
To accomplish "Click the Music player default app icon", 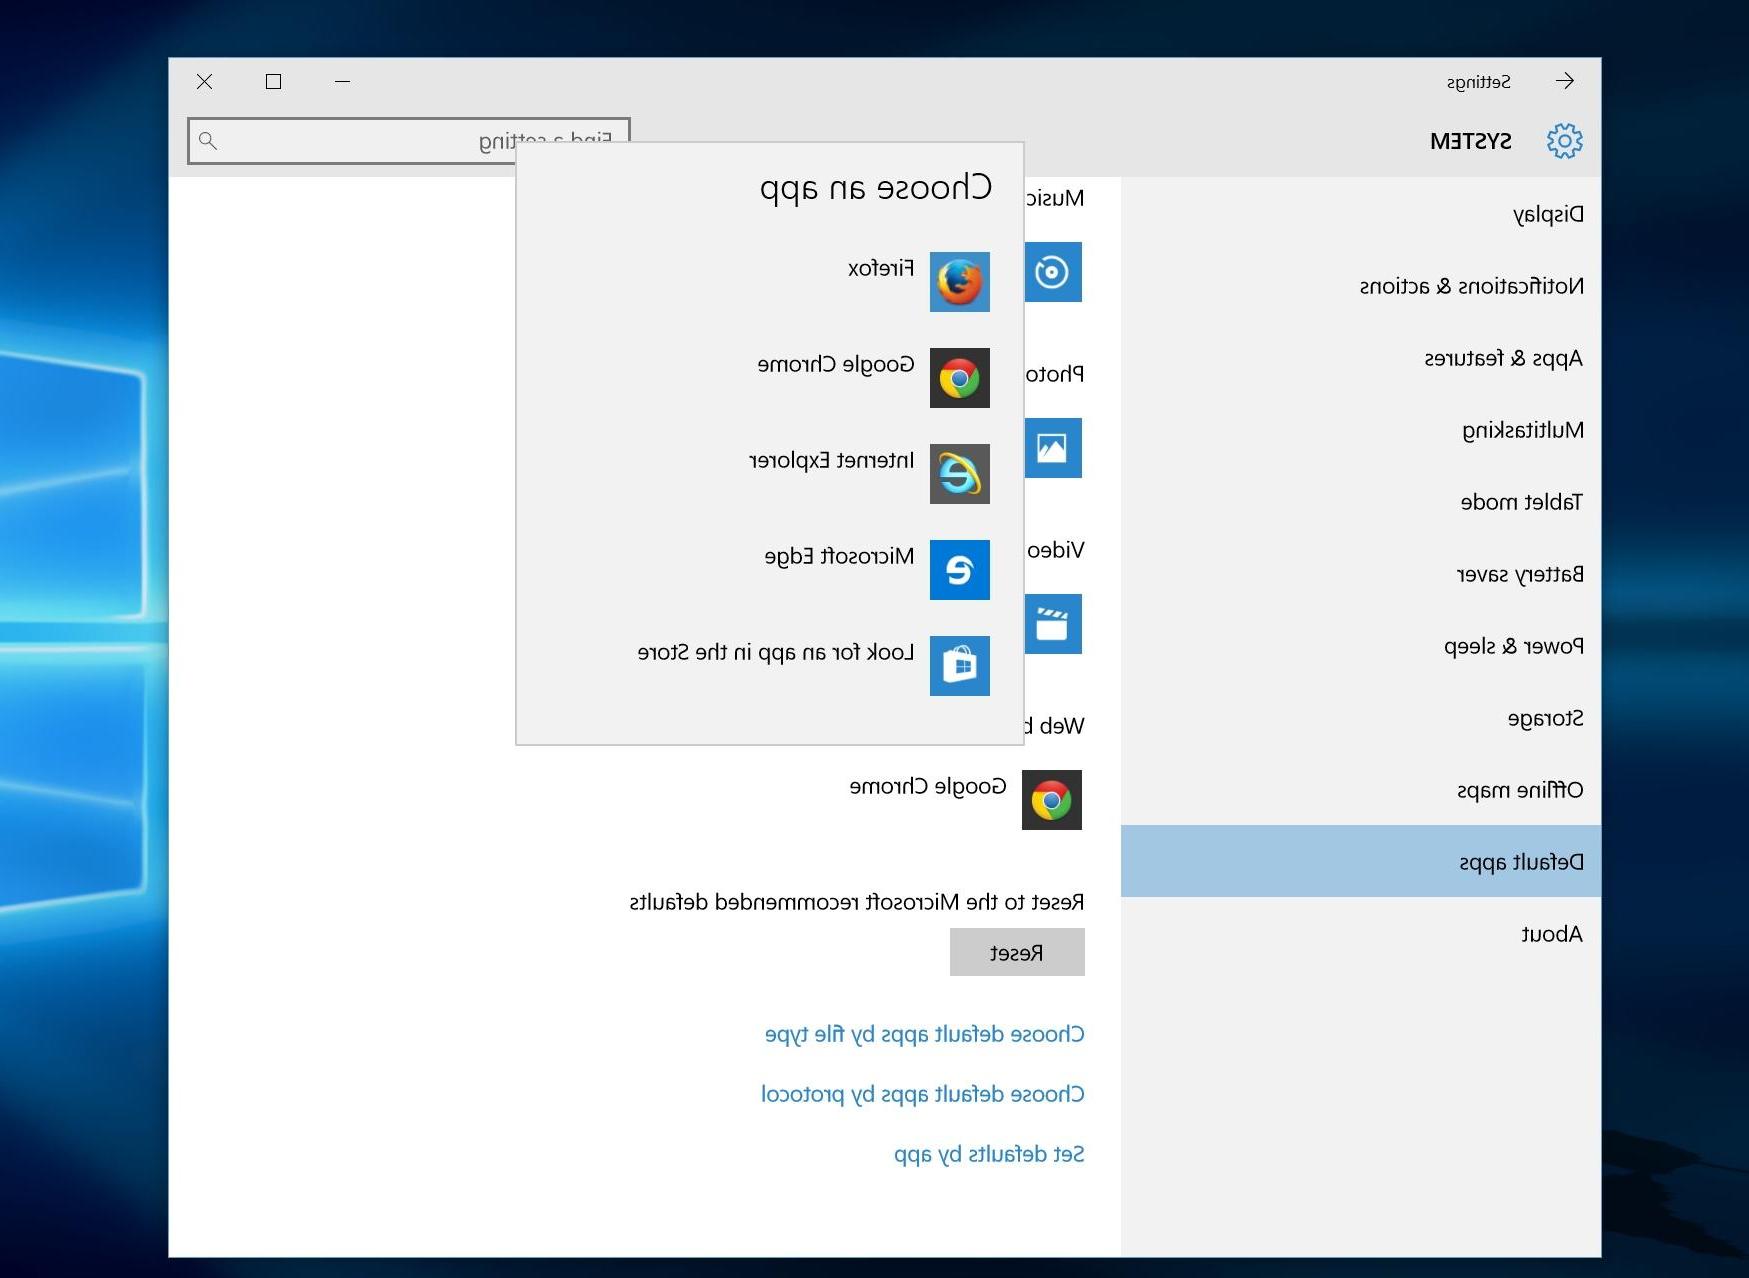I will tap(1053, 272).
